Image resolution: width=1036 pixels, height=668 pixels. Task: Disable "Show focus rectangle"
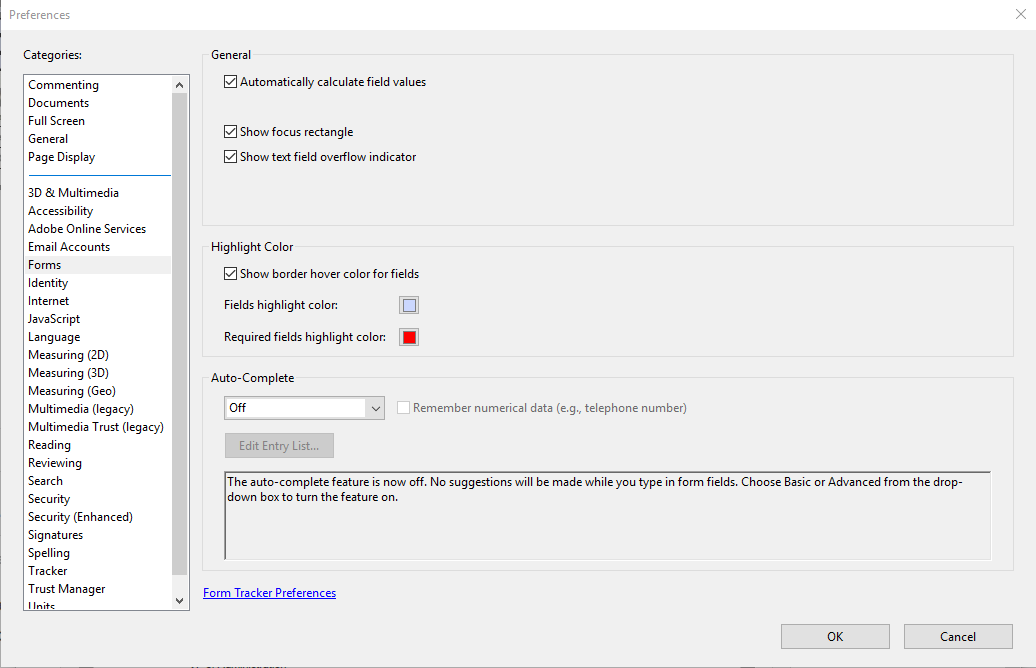tap(230, 131)
